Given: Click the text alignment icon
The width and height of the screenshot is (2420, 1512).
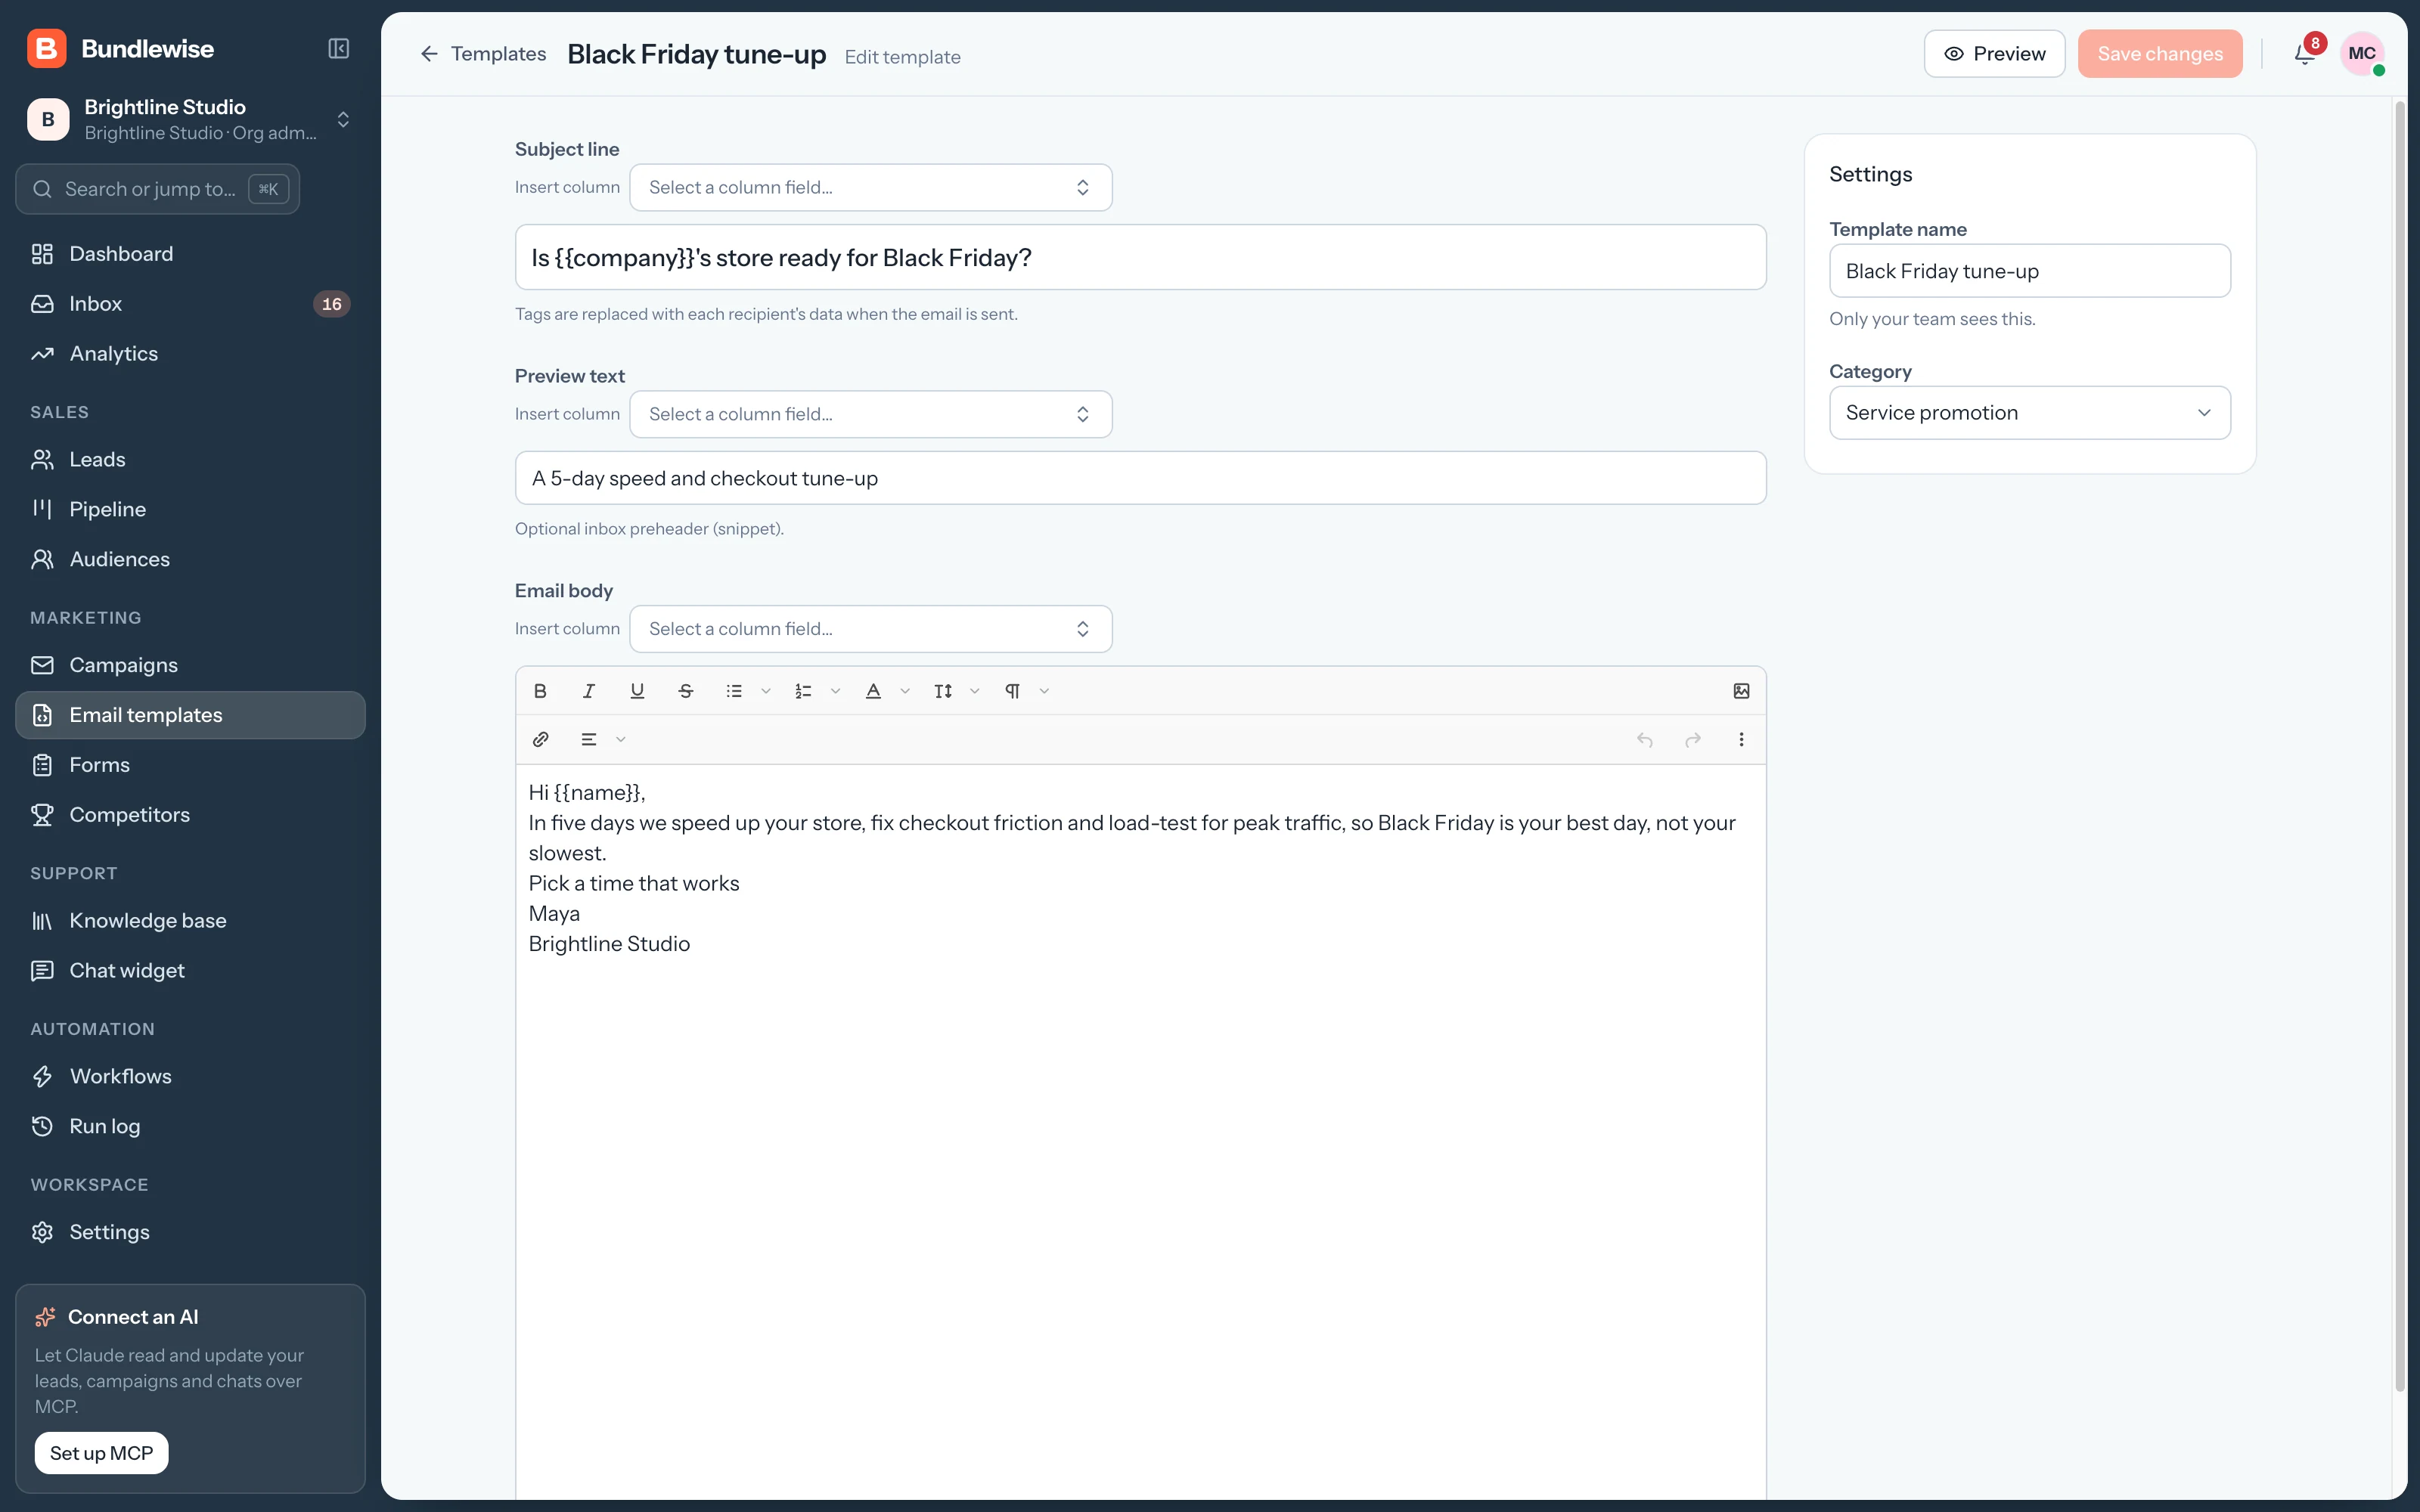Looking at the screenshot, I should coord(589,739).
